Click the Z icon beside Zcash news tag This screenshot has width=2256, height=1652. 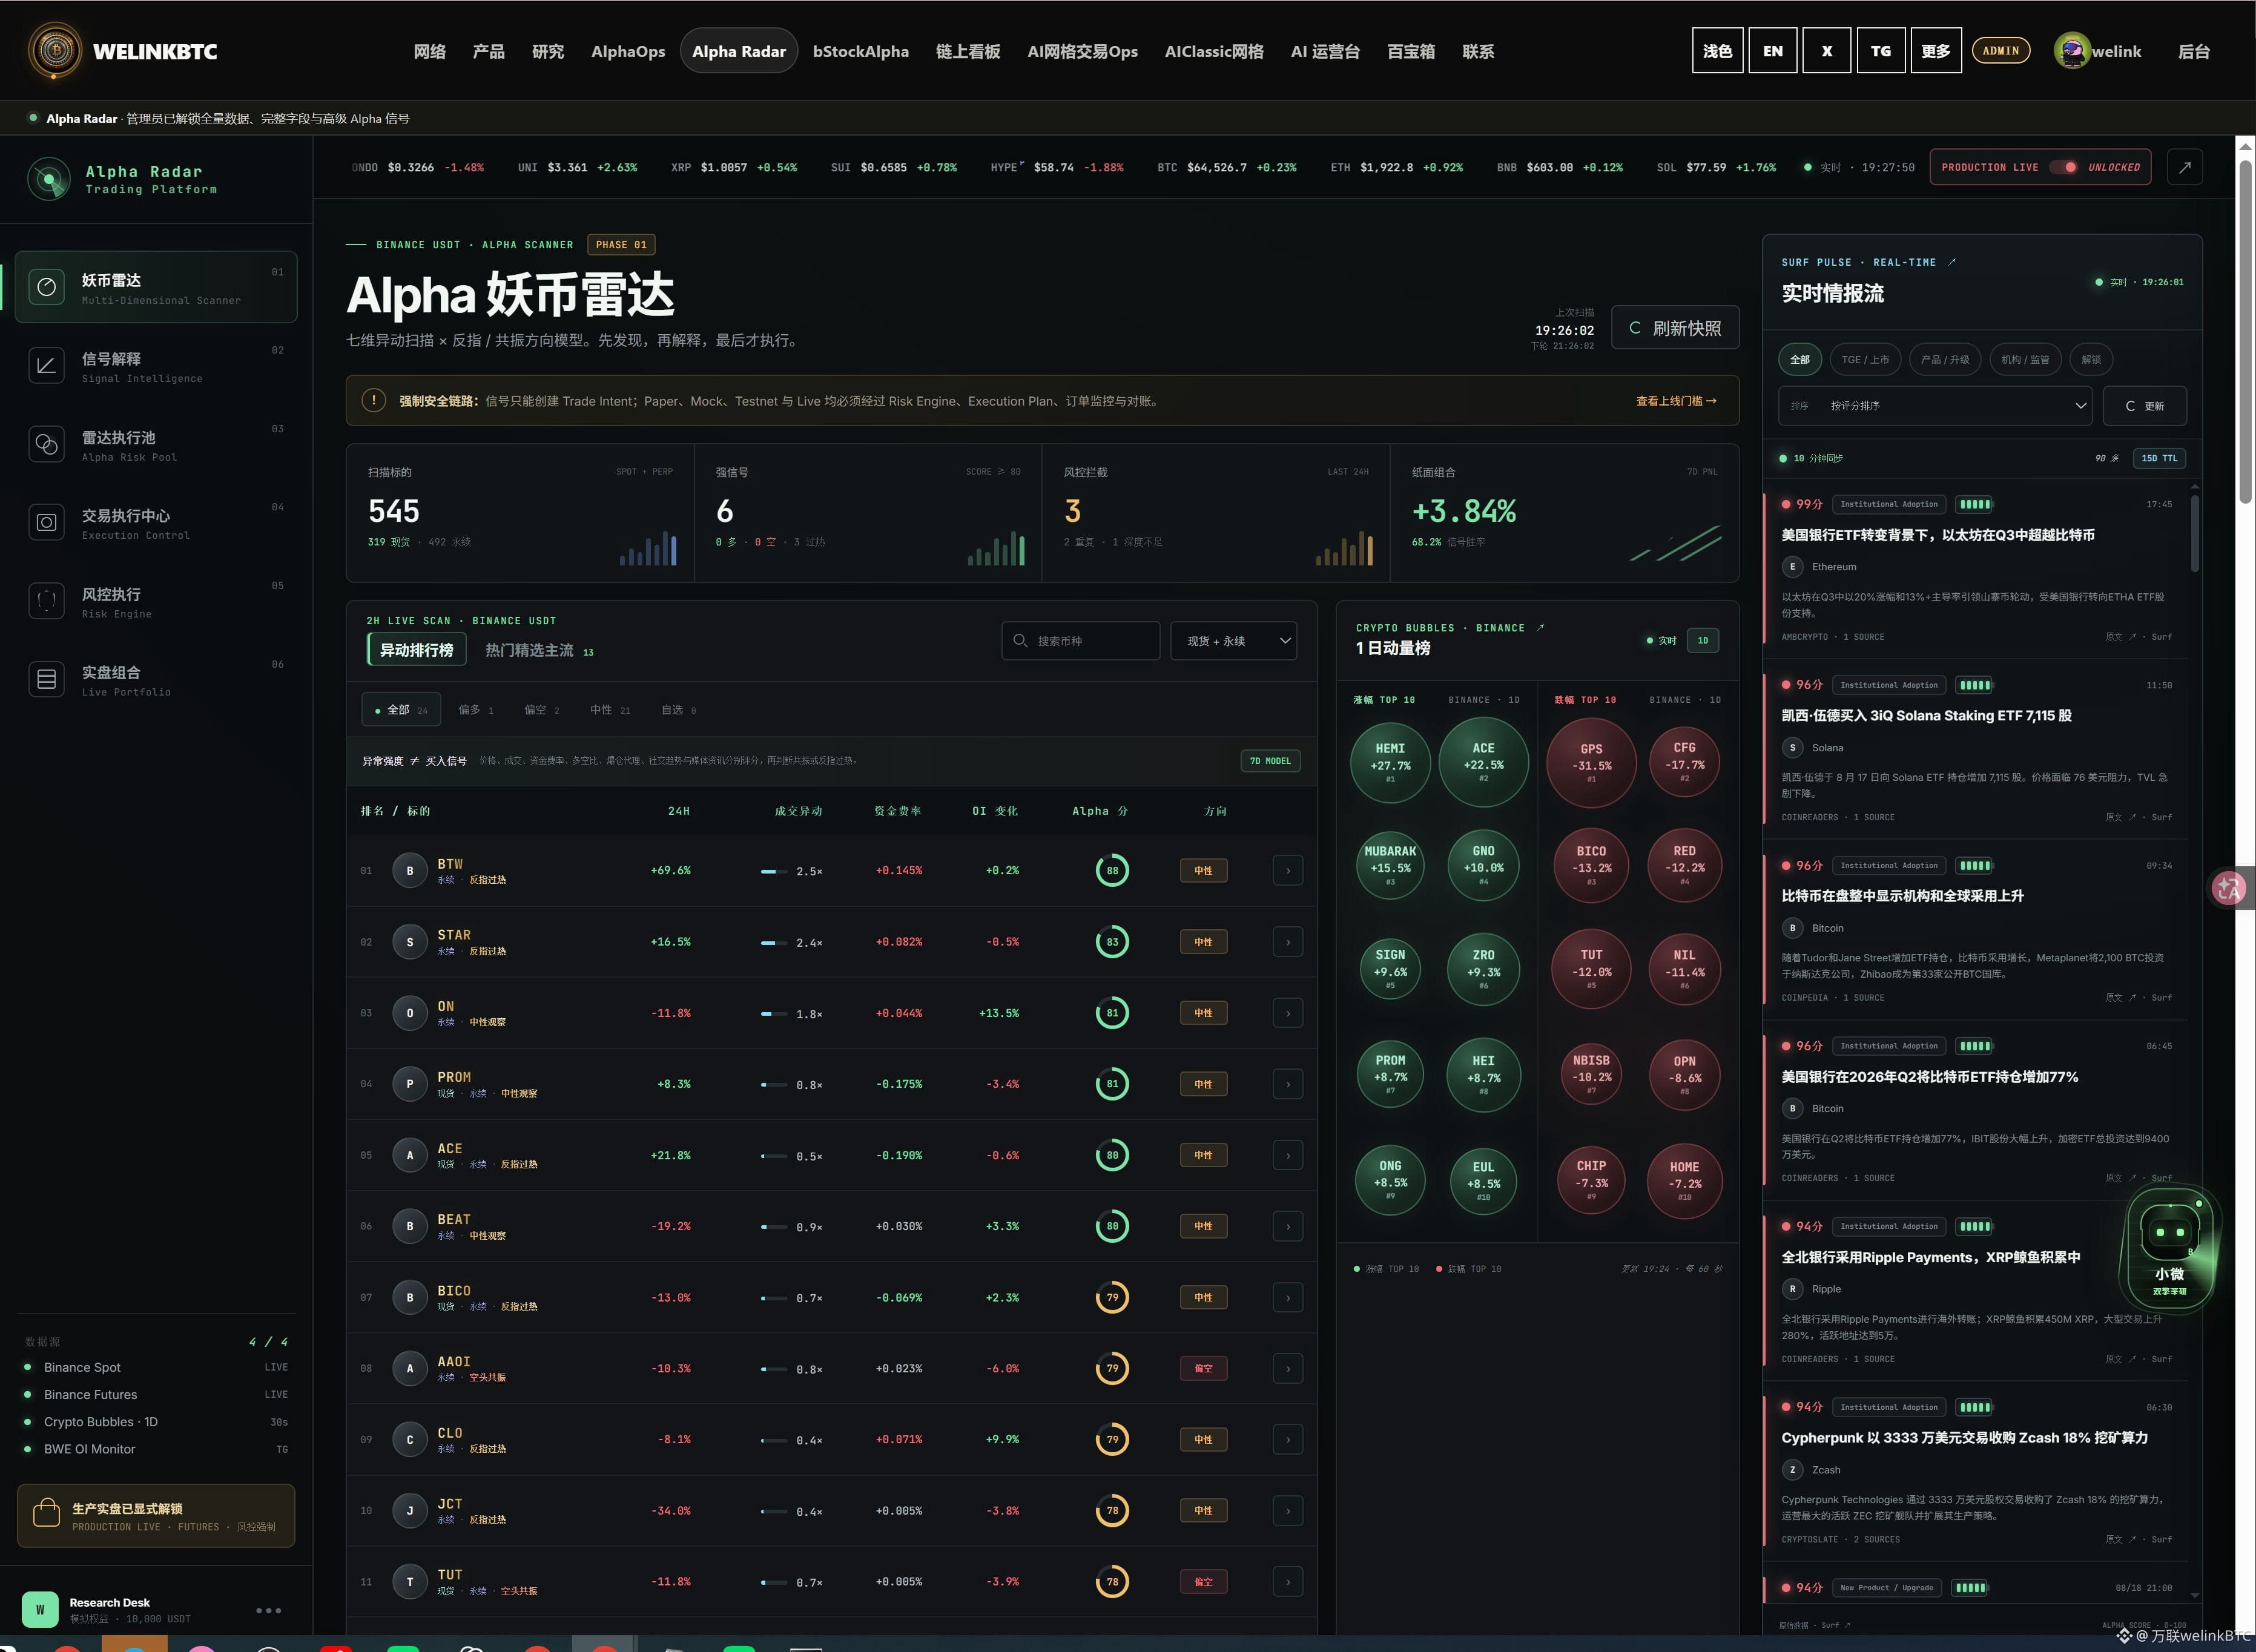(x=1792, y=1470)
